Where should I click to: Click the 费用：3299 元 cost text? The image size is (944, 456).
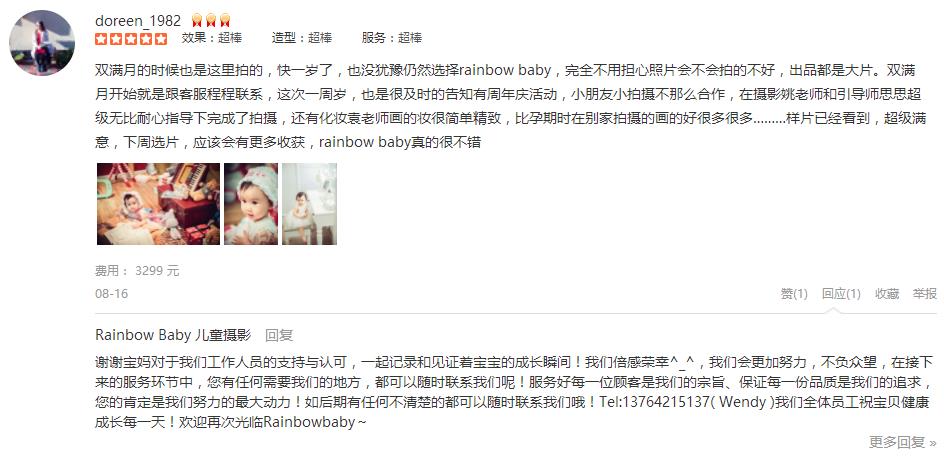click(x=137, y=271)
